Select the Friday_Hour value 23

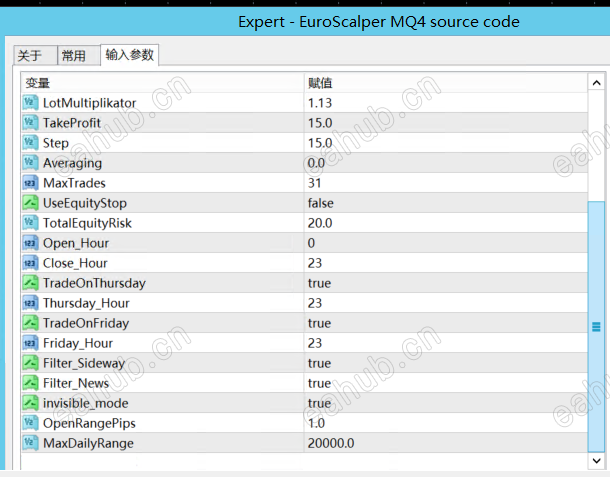(315, 343)
